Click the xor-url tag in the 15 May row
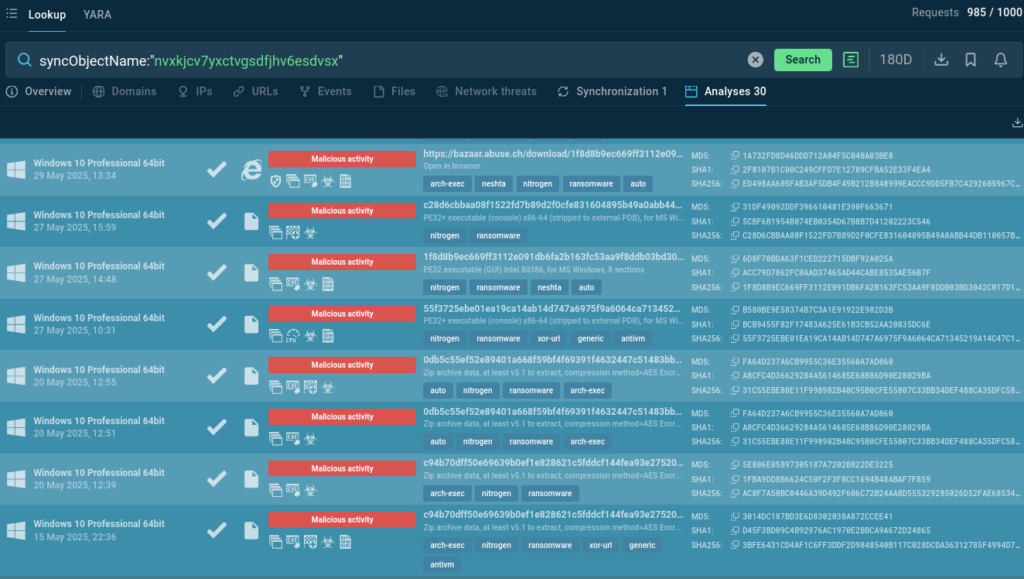 coord(600,545)
